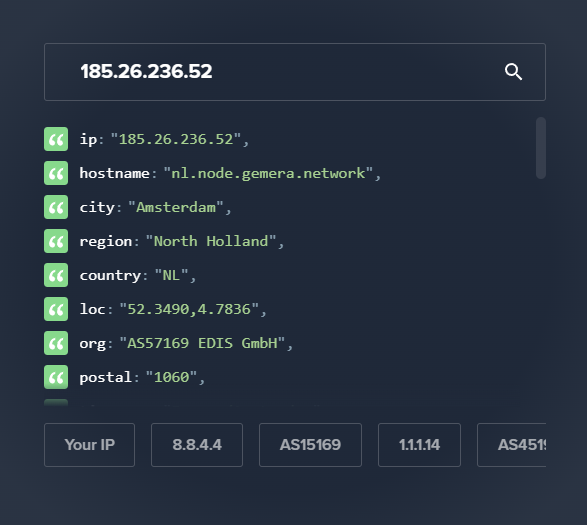Click the quote icon beside city

pos(56,207)
